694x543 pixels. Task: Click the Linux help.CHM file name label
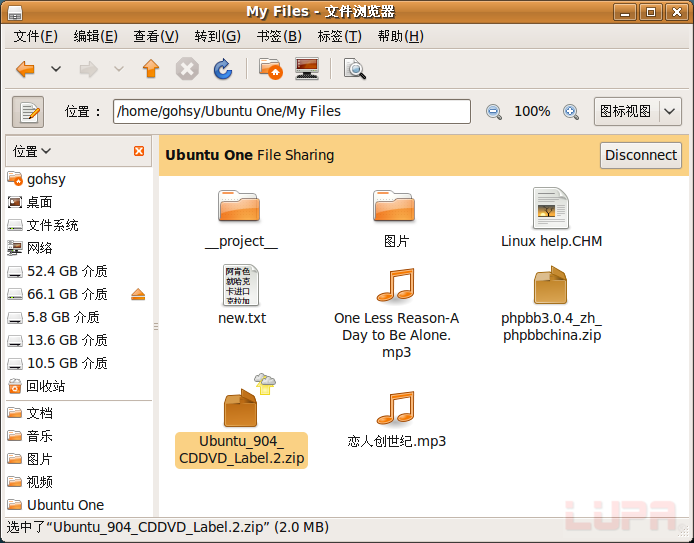(x=551, y=241)
